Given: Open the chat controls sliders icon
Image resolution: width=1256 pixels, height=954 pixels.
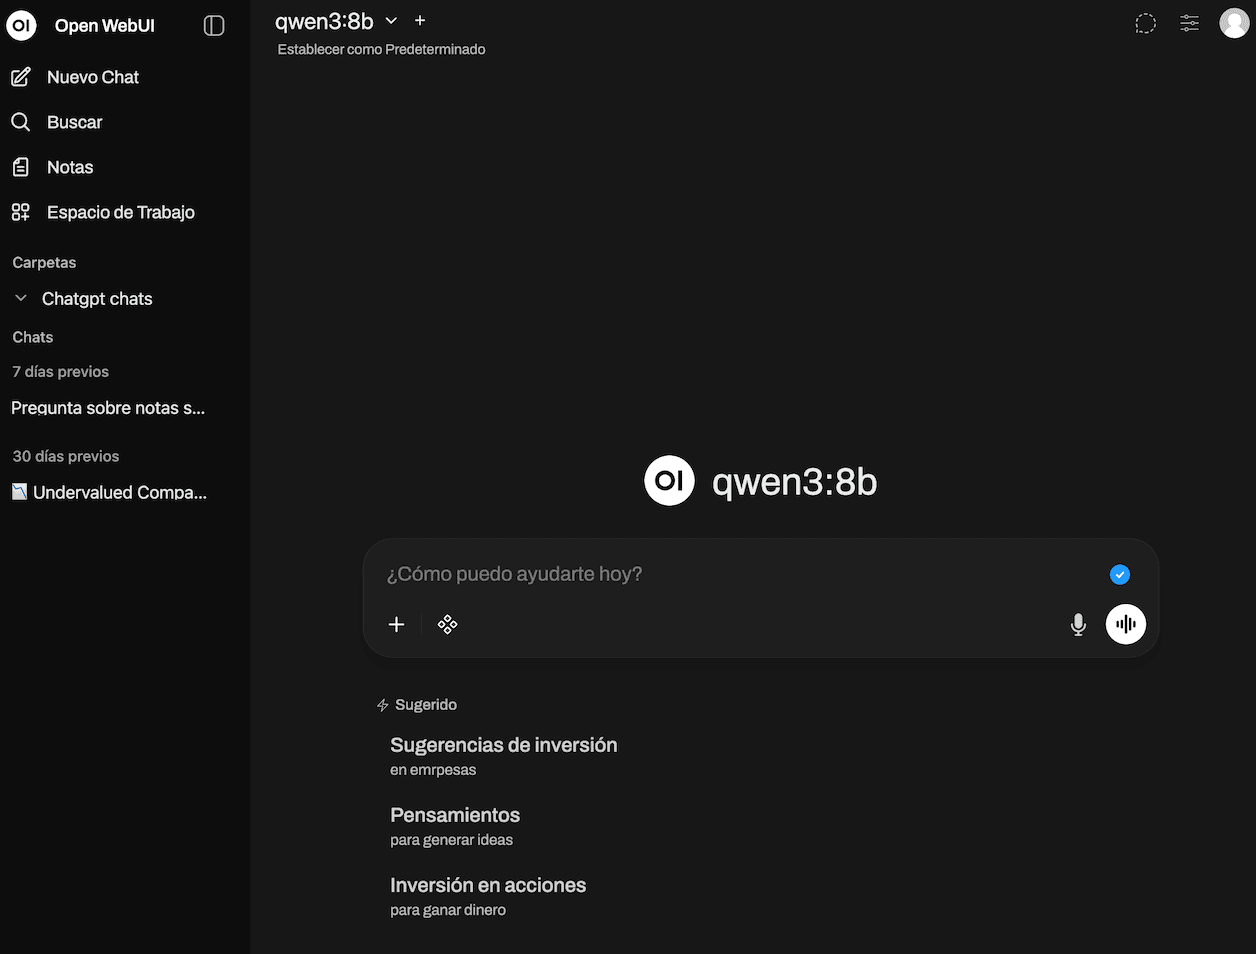Looking at the screenshot, I should point(1189,24).
